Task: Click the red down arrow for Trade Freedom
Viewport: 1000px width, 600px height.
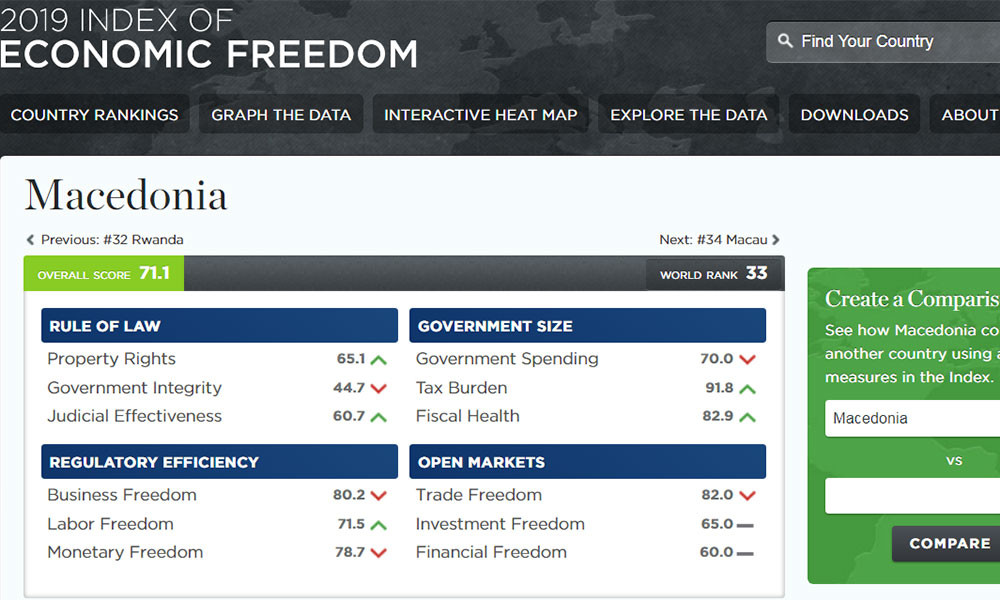Action: [x=747, y=495]
